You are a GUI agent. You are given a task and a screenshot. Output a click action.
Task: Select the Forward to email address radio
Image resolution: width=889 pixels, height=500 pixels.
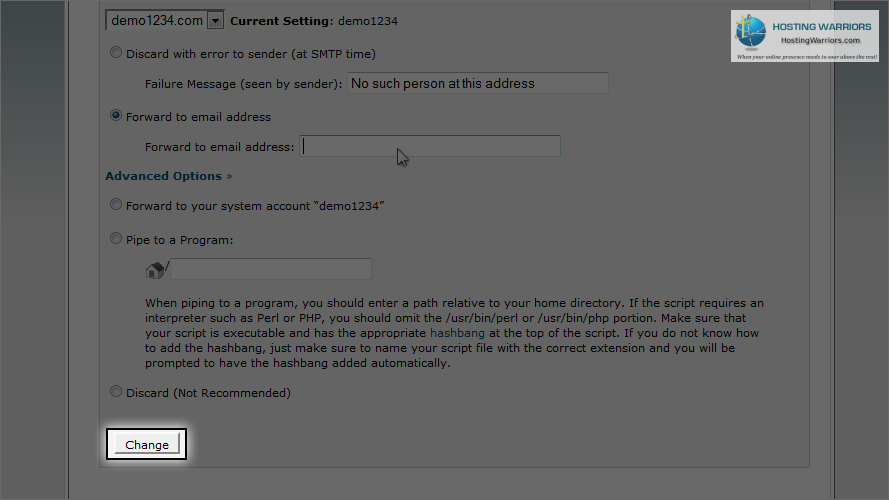pyautogui.click(x=116, y=116)
